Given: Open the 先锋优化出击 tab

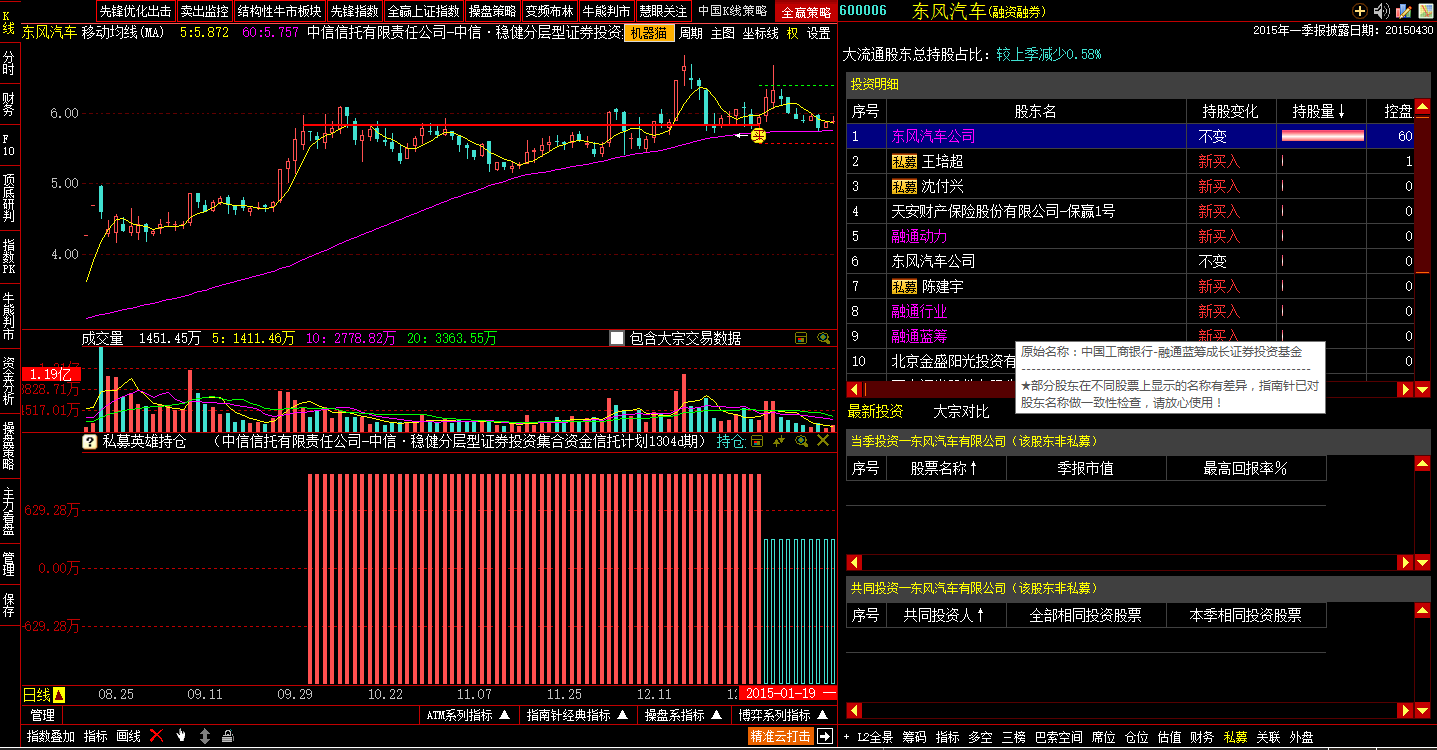Looking at the screenshot, I should 136,11.
